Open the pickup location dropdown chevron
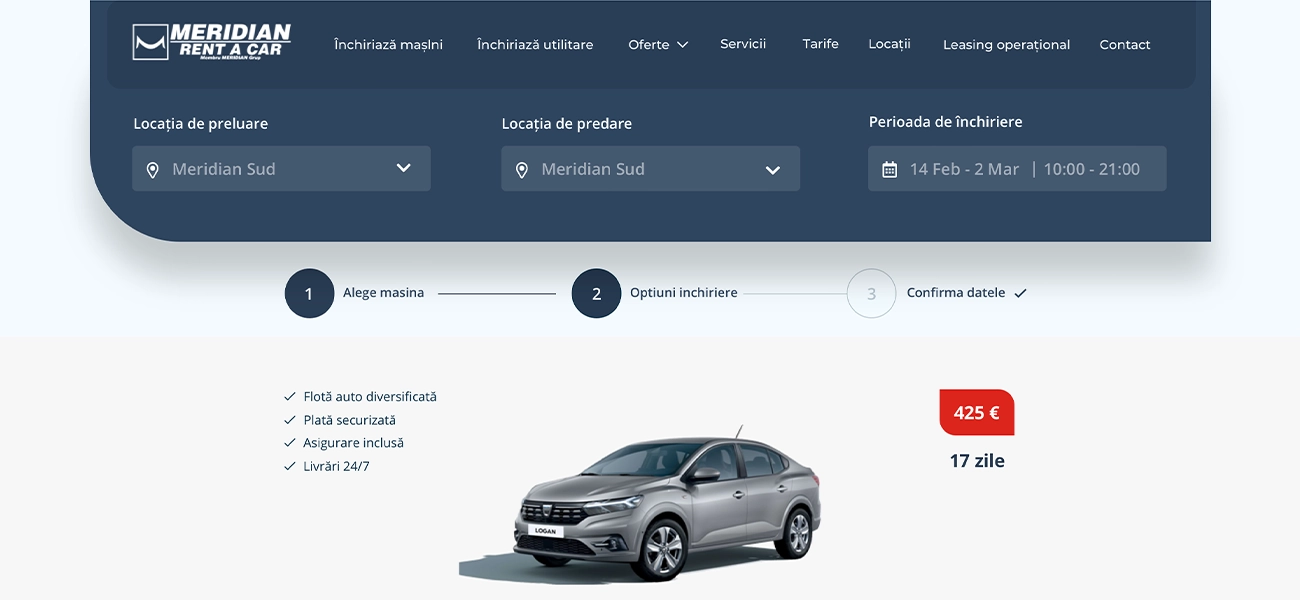1300x600 pixels. 403,168
